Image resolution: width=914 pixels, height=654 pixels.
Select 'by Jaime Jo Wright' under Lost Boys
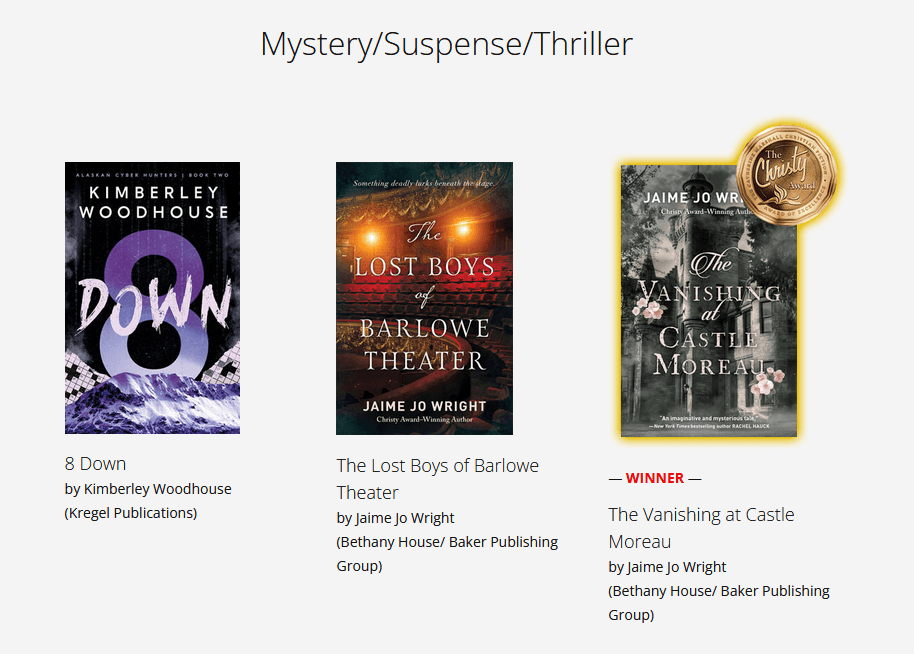coord(395,518)
